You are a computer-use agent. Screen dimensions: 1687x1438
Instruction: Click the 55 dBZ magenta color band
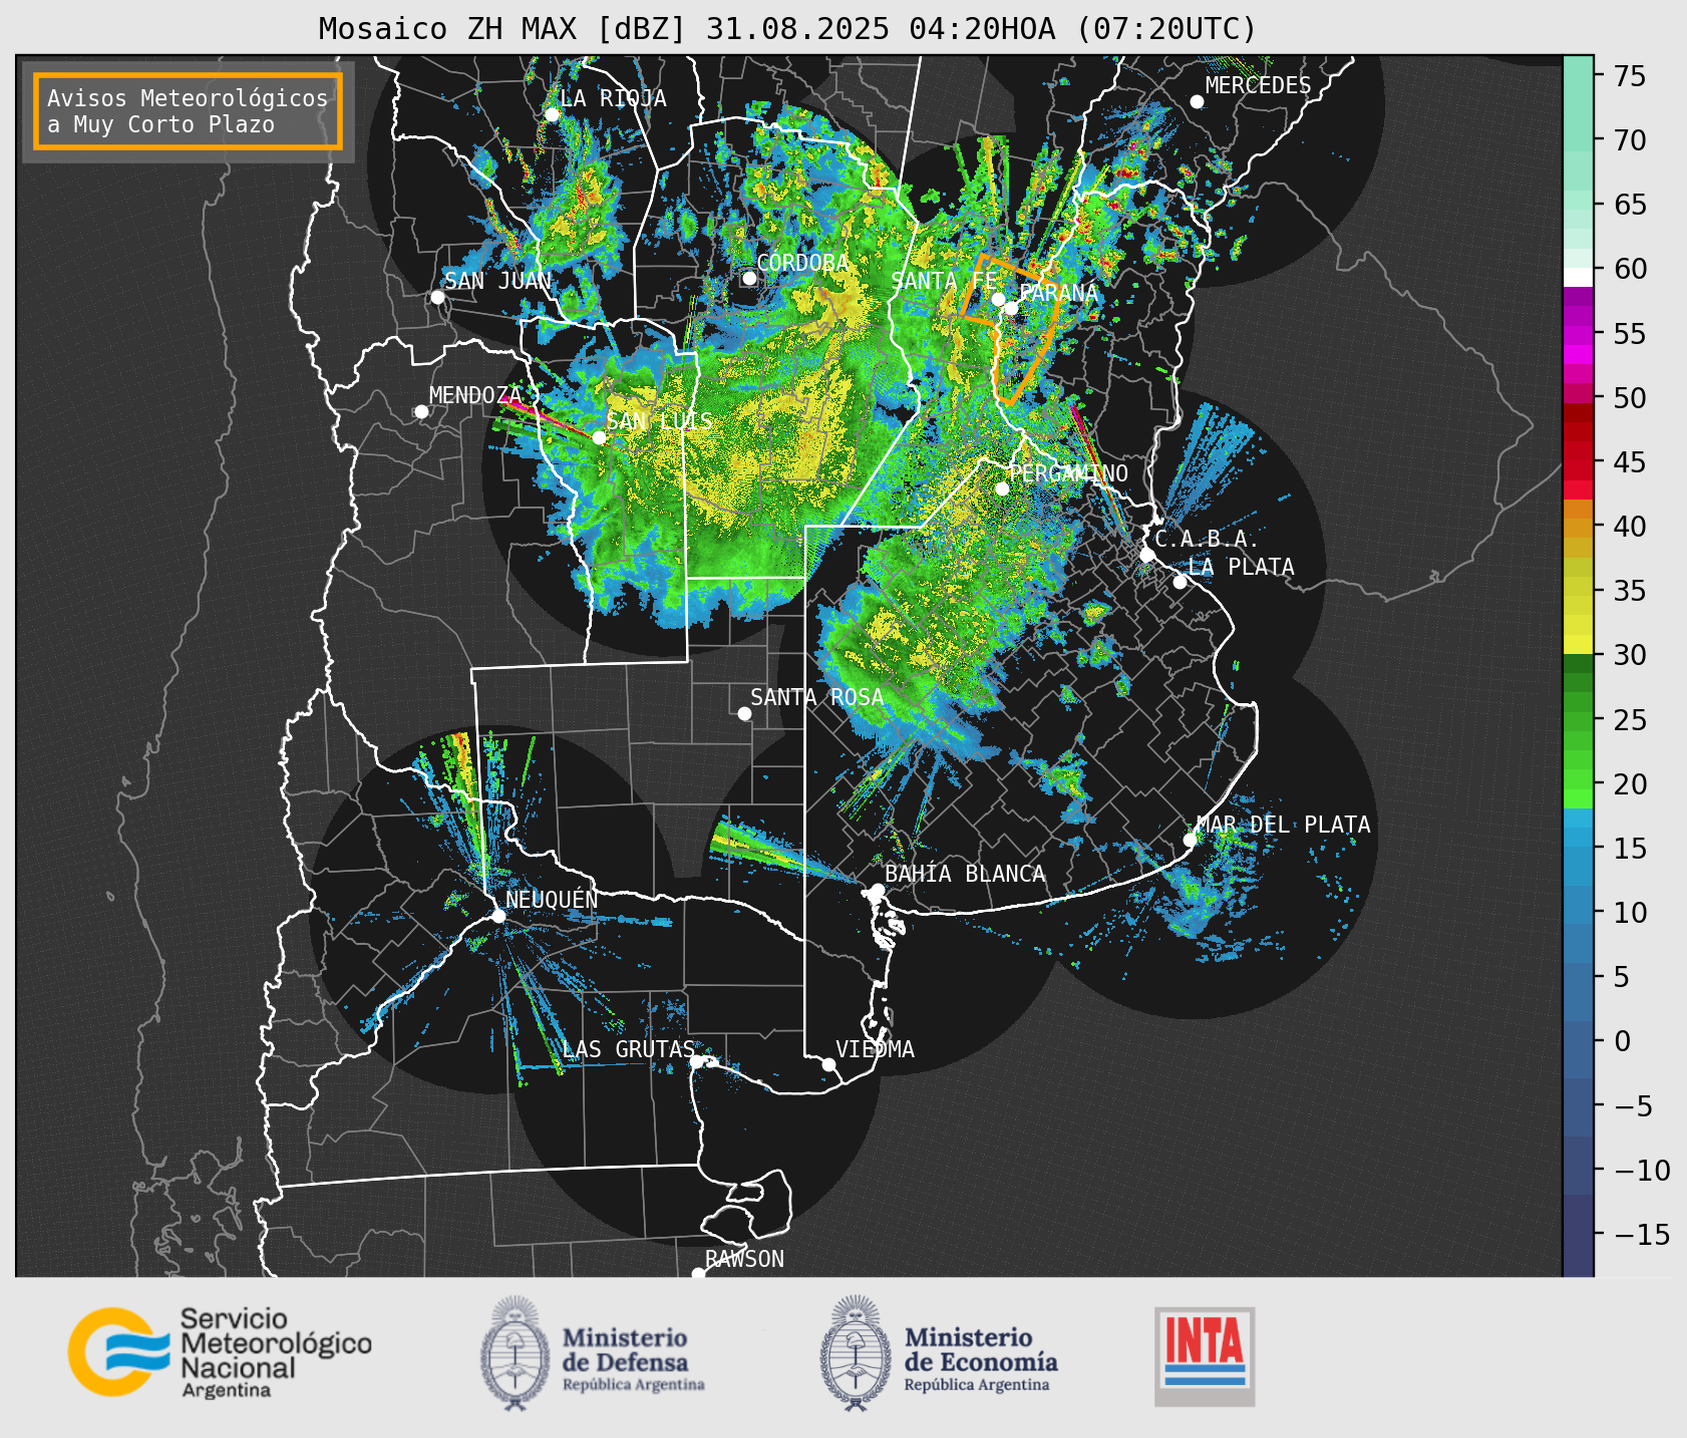pos(1577,335)
